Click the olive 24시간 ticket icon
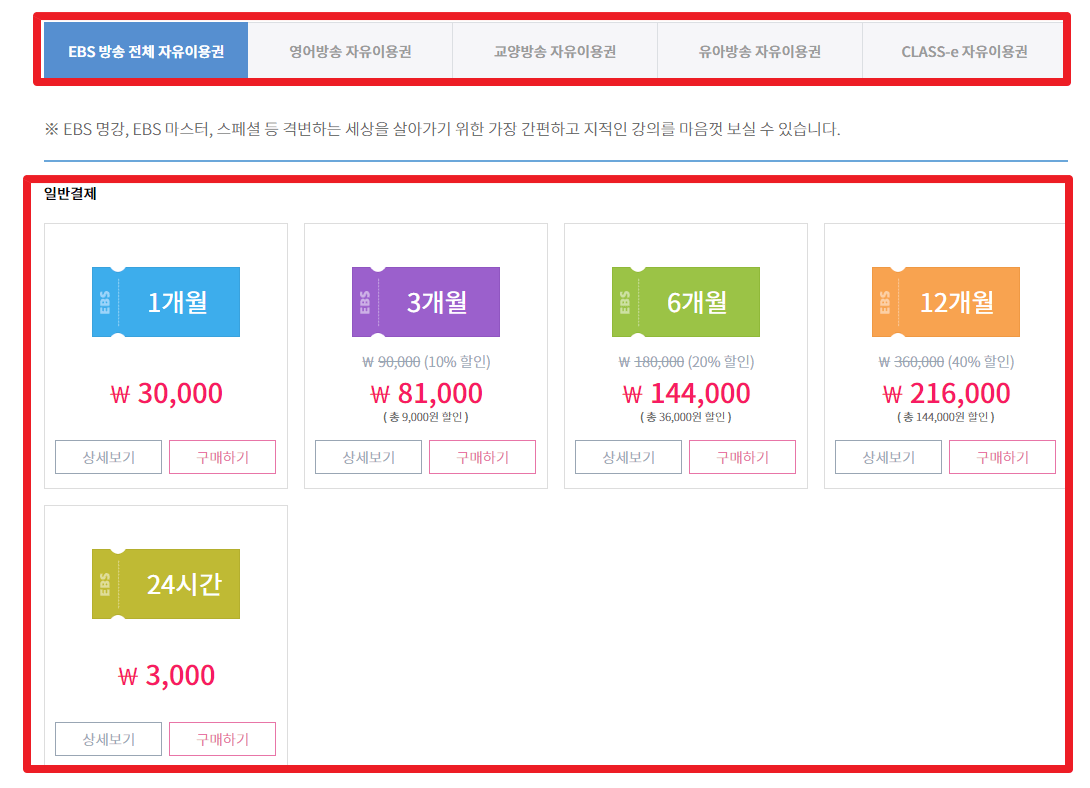The image size is (1090, 788). [x=166, y=584]
